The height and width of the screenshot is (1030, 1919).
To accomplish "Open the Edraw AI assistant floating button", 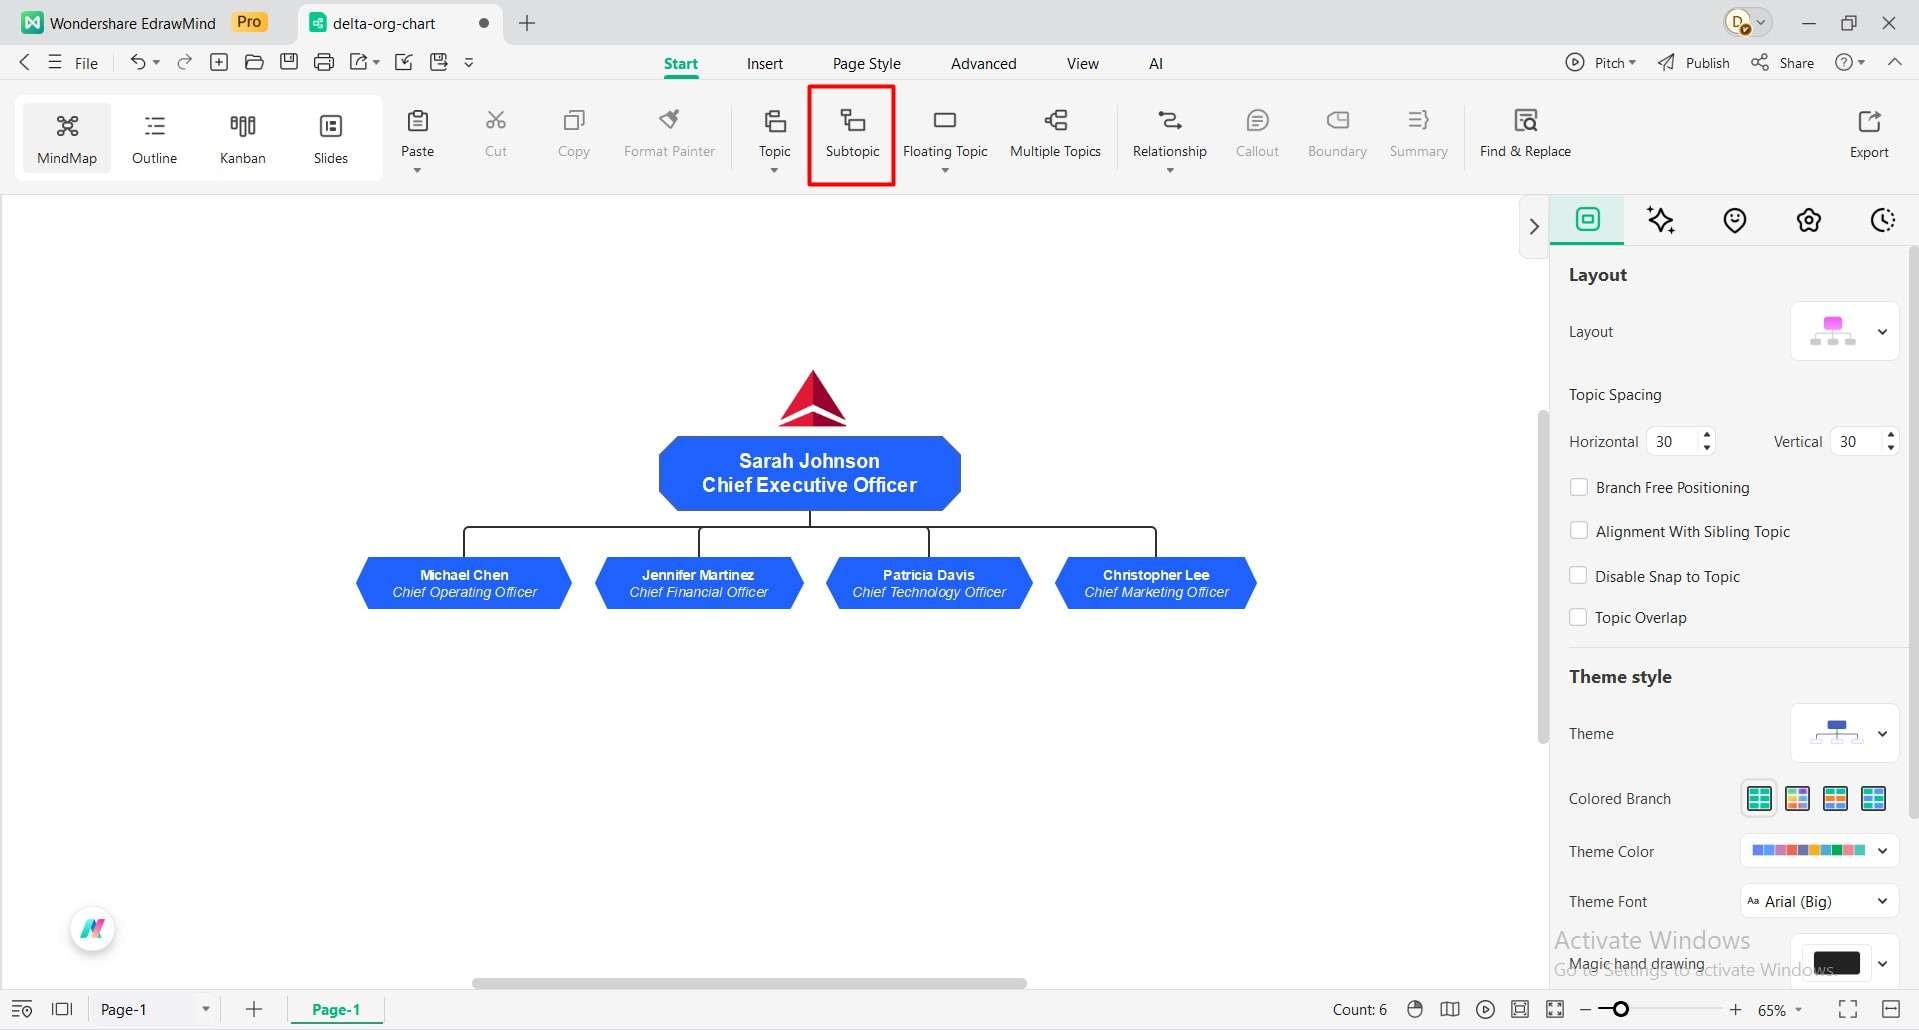I will pyautogui.click(x=93, y=929).
